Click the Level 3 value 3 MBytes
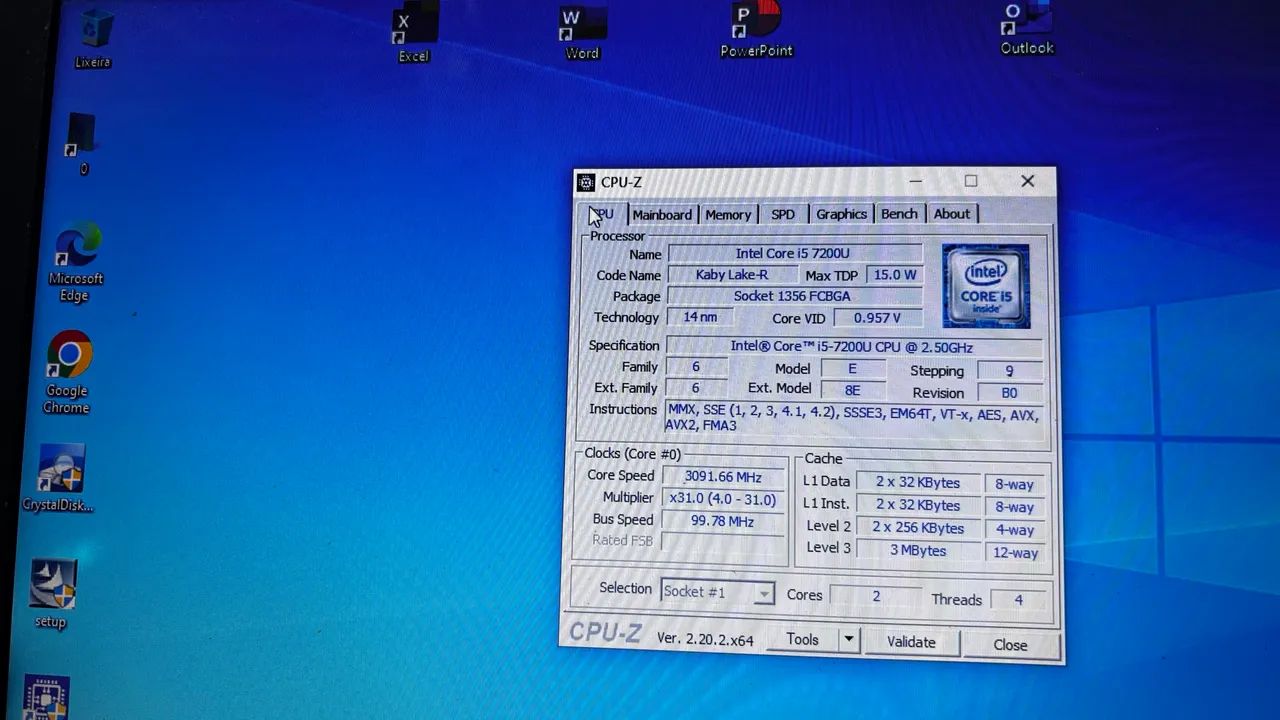 [x=918, y=551]
